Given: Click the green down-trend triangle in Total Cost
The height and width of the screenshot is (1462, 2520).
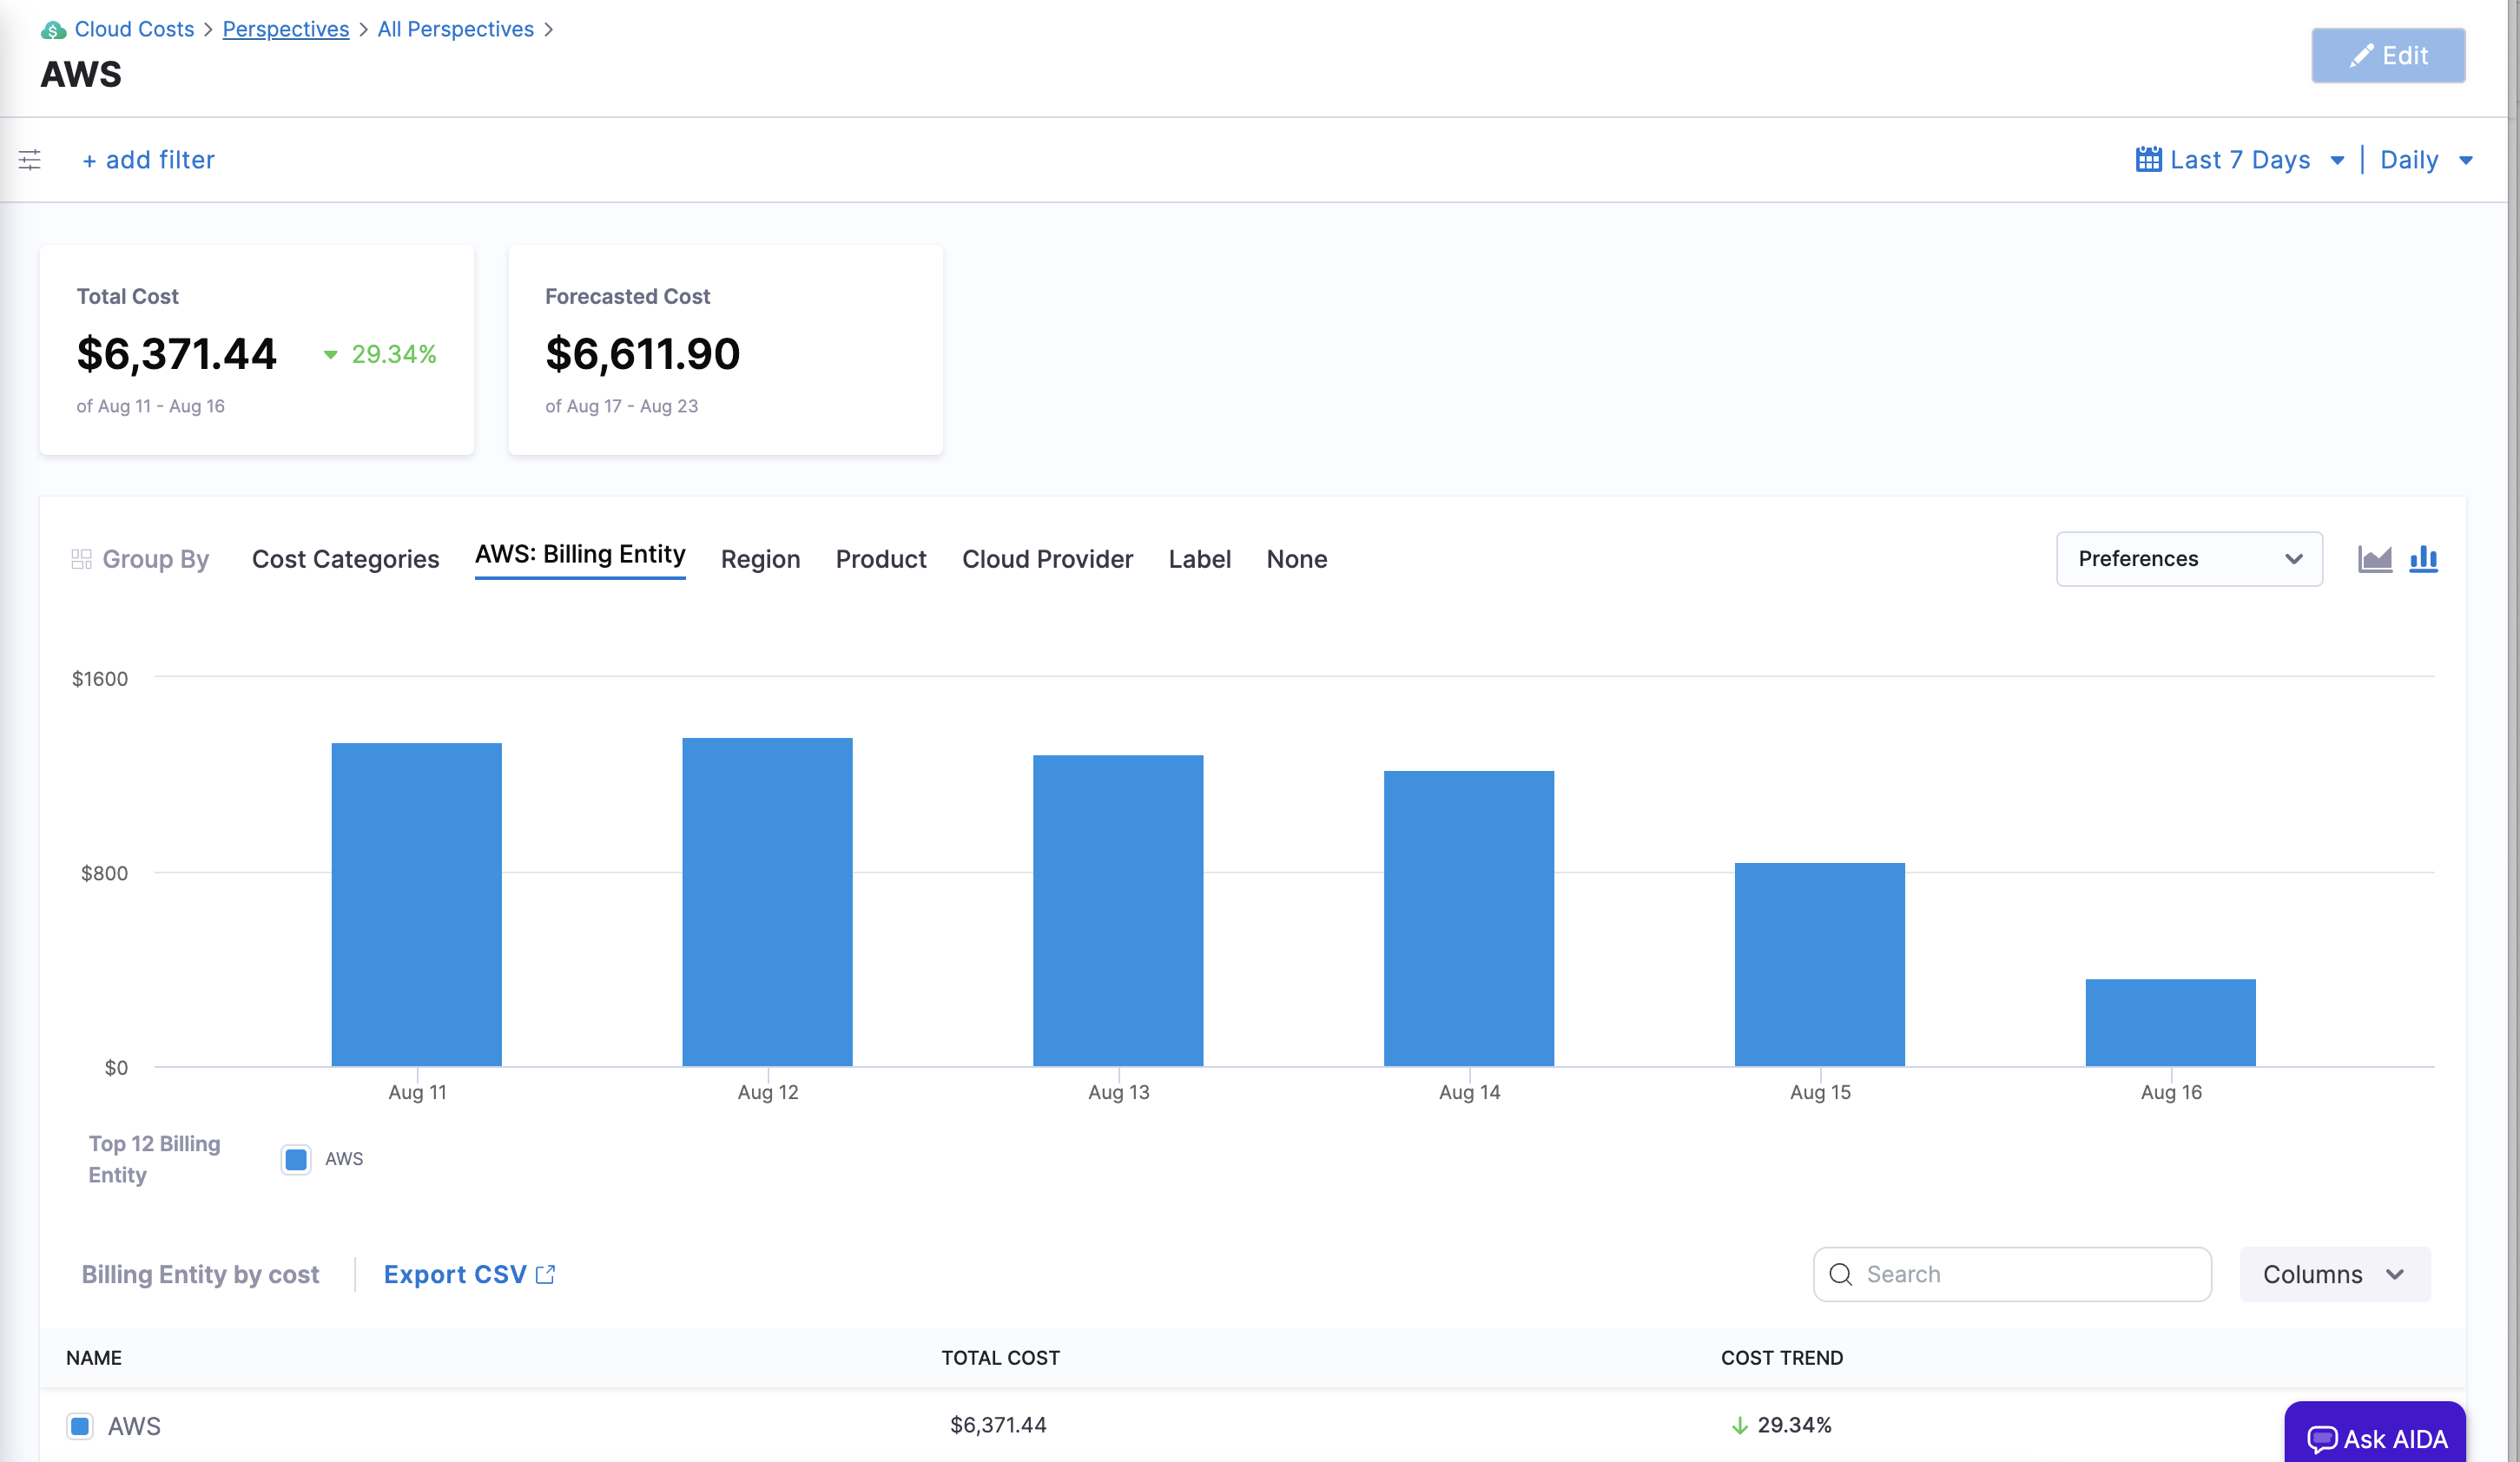Looking at the screenshot, I should 330,355.
